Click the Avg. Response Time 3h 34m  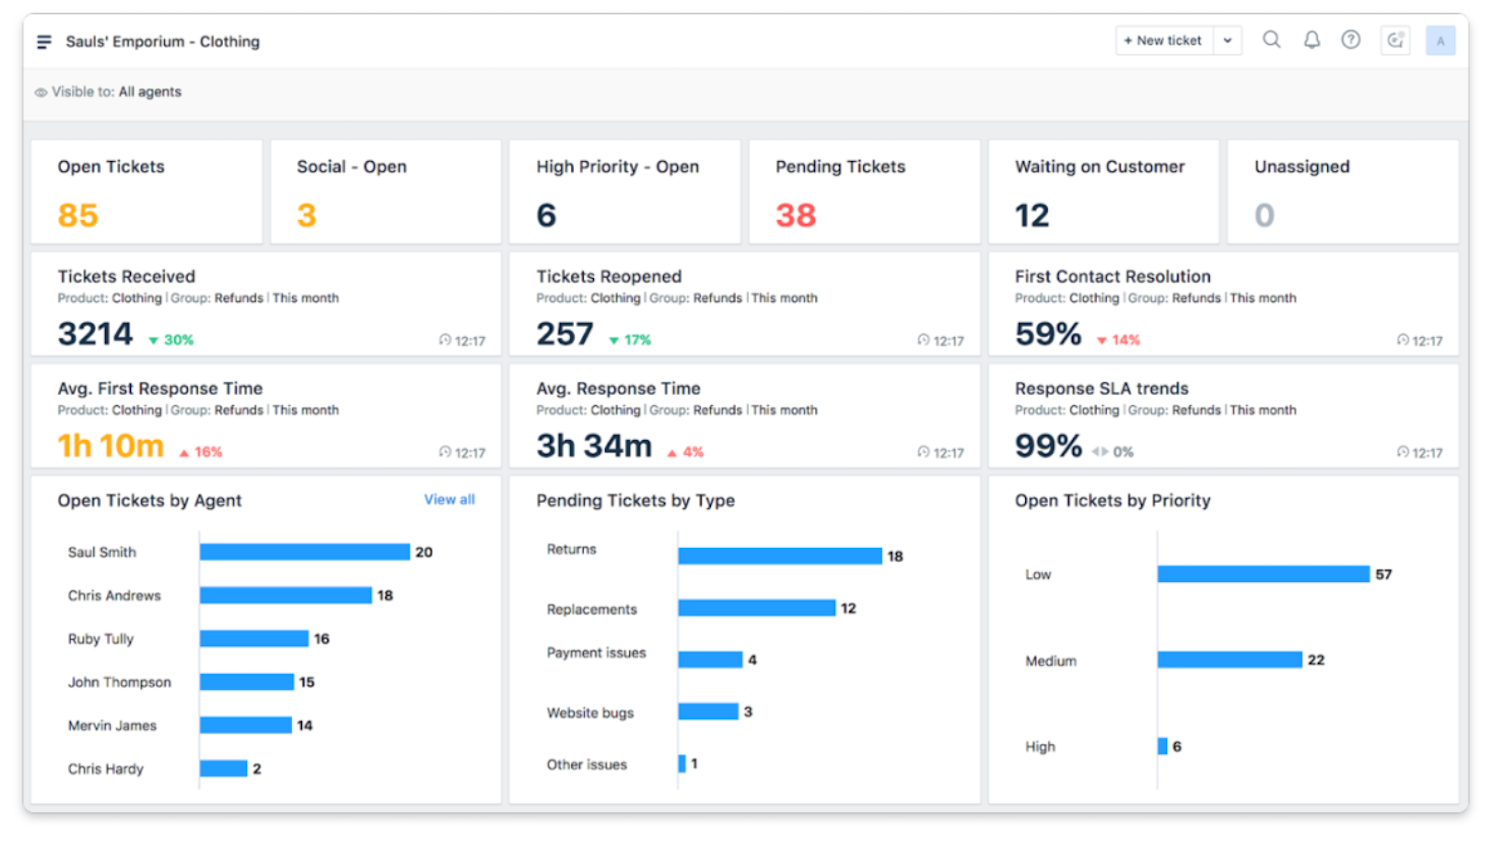[594, 446]
